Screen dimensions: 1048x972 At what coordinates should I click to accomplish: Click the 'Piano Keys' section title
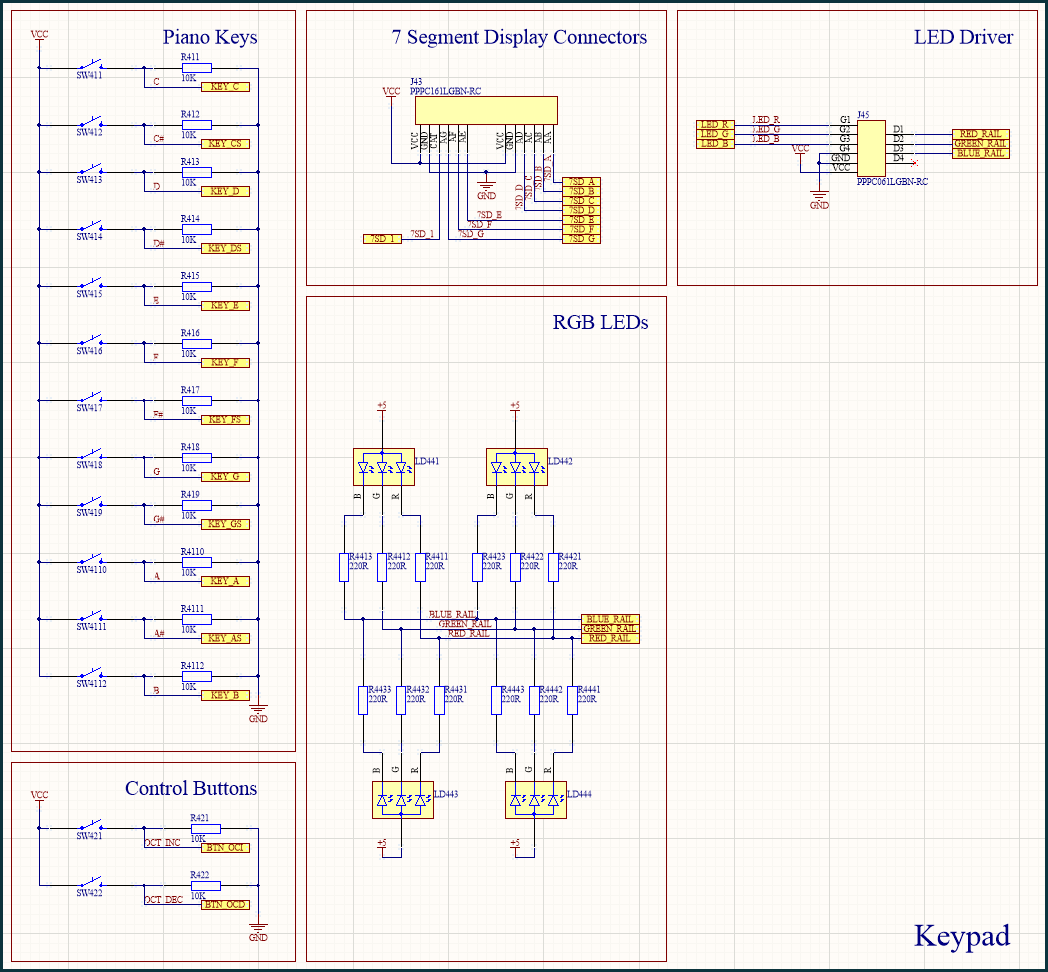210,37
